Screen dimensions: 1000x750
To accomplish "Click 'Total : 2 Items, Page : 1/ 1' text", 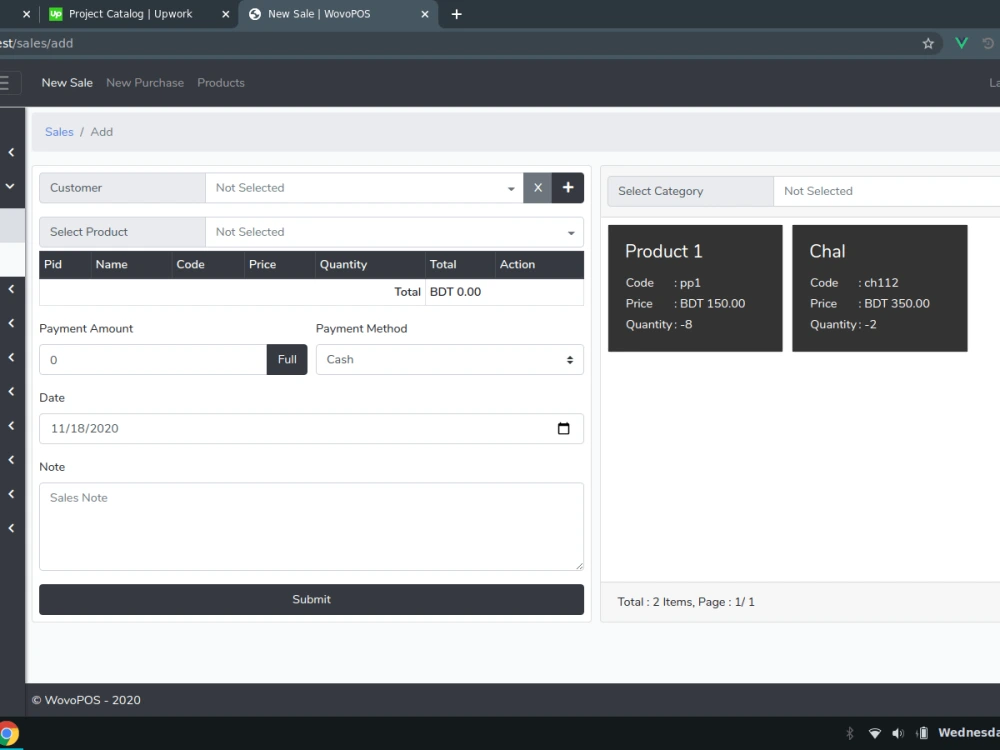I will [x=686, y=602].
